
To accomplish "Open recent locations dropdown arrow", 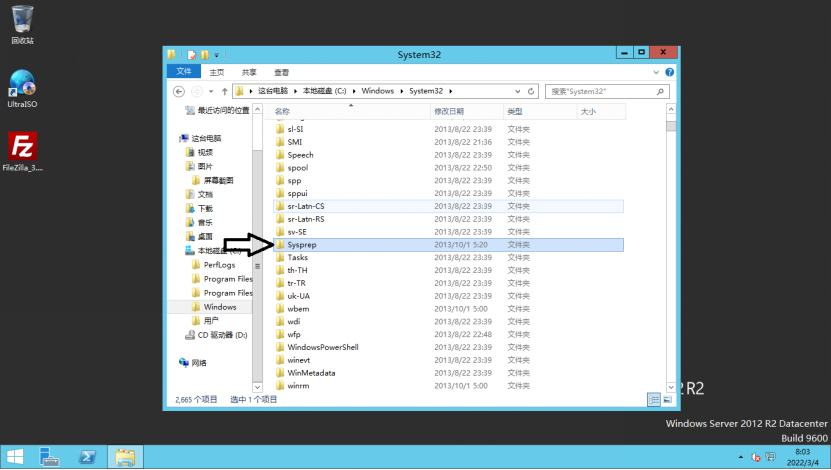I will 211,91.
